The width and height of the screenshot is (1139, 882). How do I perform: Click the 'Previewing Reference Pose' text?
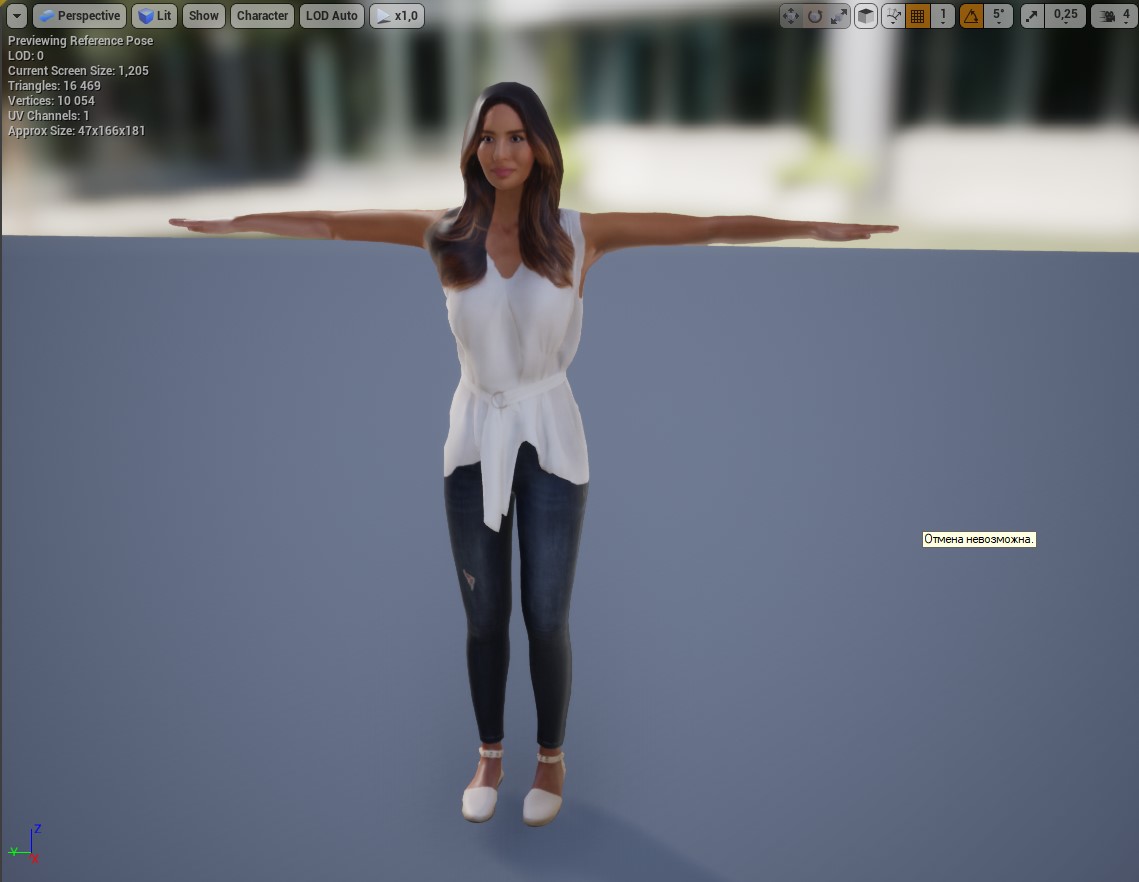pos(81,41)
